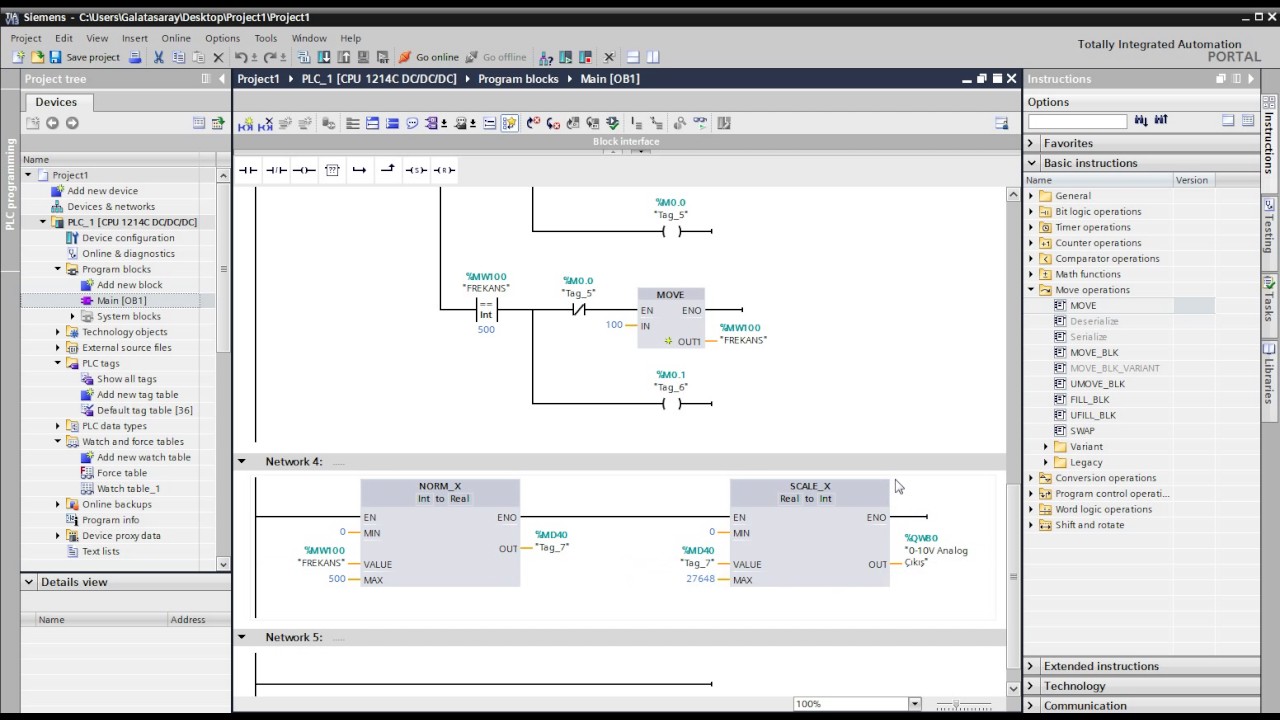Screen dimensions: 1280x720
Task: Click the open branch icon
Action: click(x=359, y=170)
